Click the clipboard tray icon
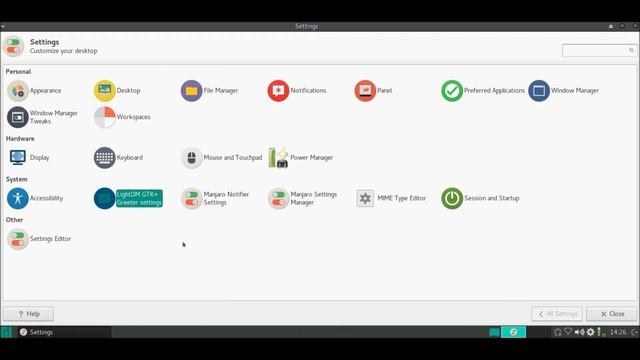 pos(558,332)
